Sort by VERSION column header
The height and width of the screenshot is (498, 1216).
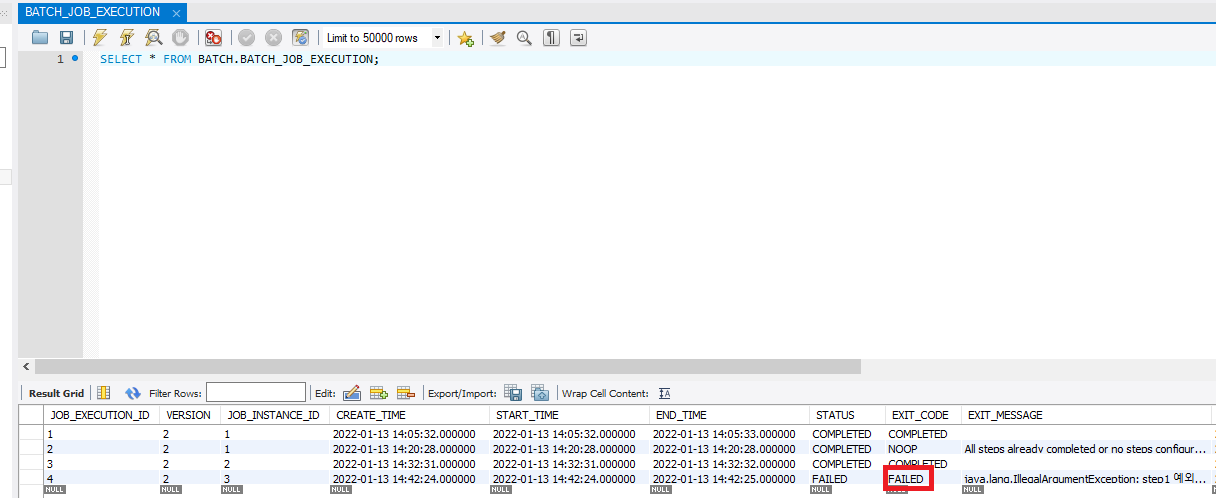click(188, 415)
